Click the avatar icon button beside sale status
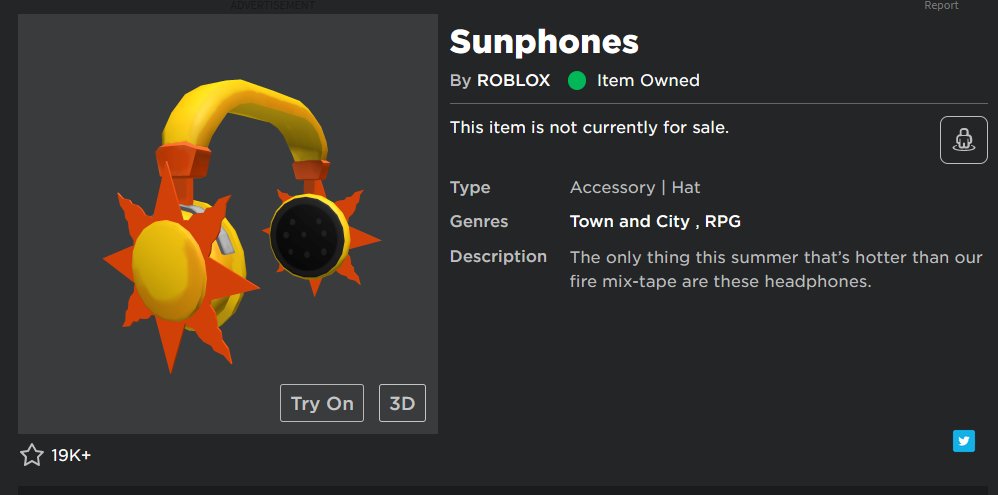998x495 pixels. [963, 140]
